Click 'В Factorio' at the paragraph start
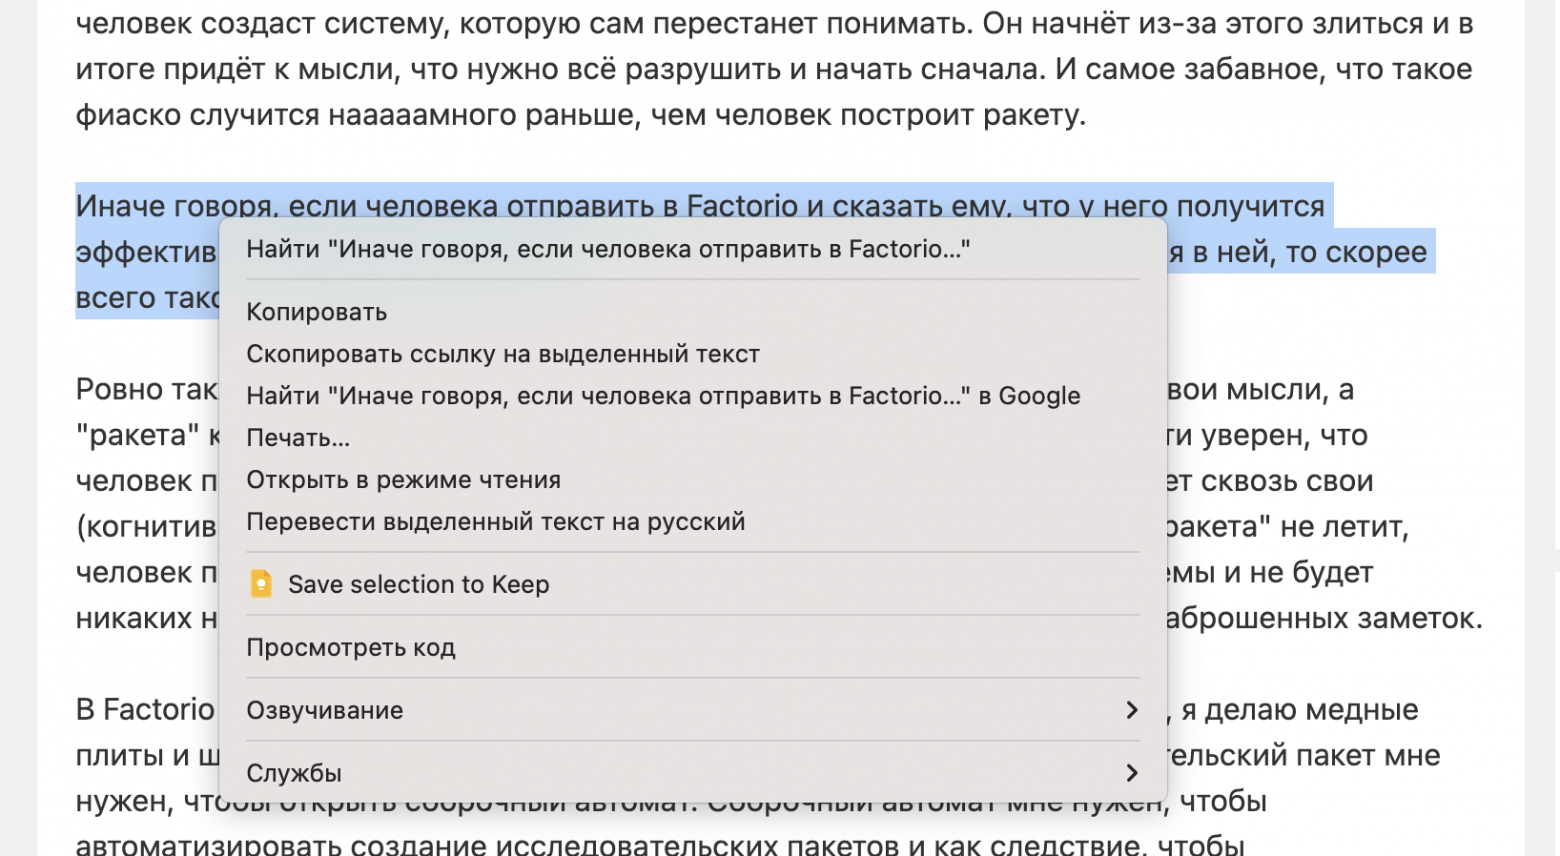 tap(145, 709)
